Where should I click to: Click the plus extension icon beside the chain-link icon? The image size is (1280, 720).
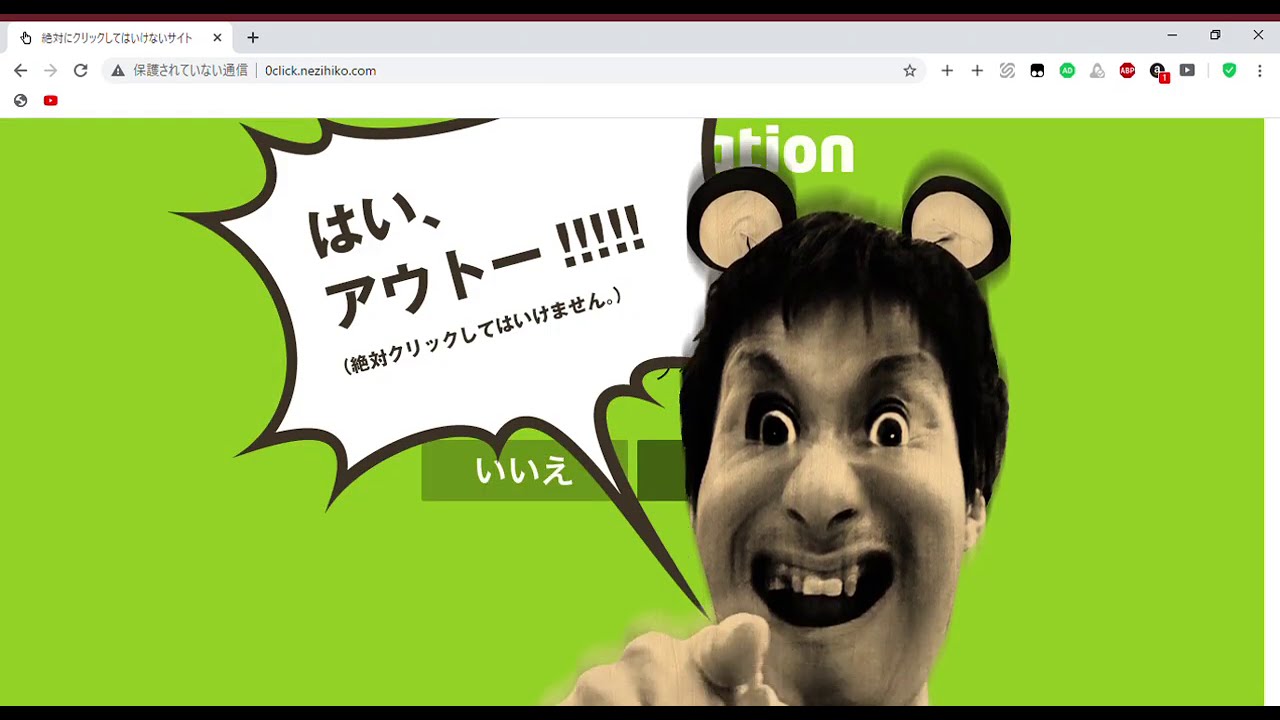point(977,71)
